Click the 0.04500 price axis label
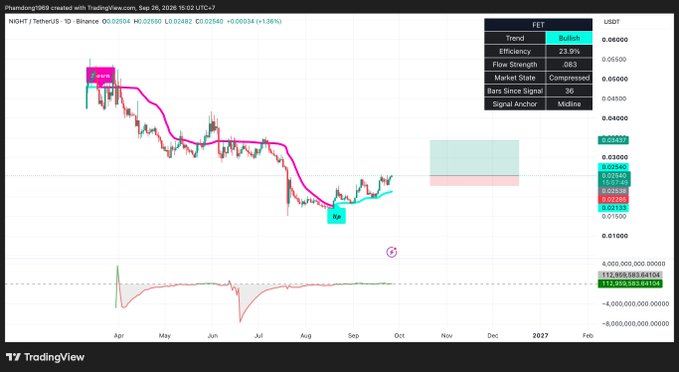The image size is (679, 372). [x=614, y=99]
